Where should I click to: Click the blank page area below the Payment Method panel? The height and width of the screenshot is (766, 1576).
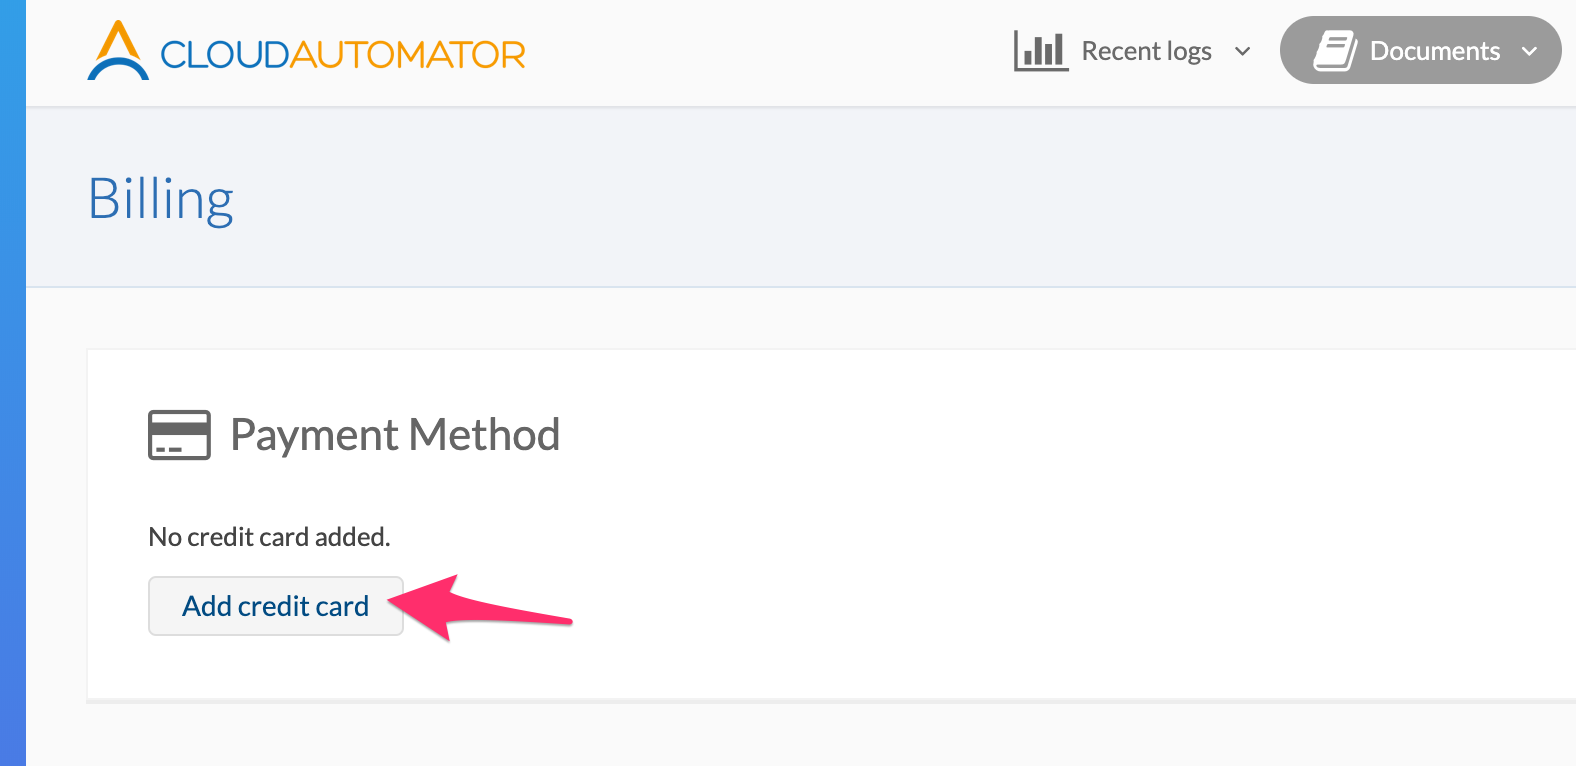[800, 736]
